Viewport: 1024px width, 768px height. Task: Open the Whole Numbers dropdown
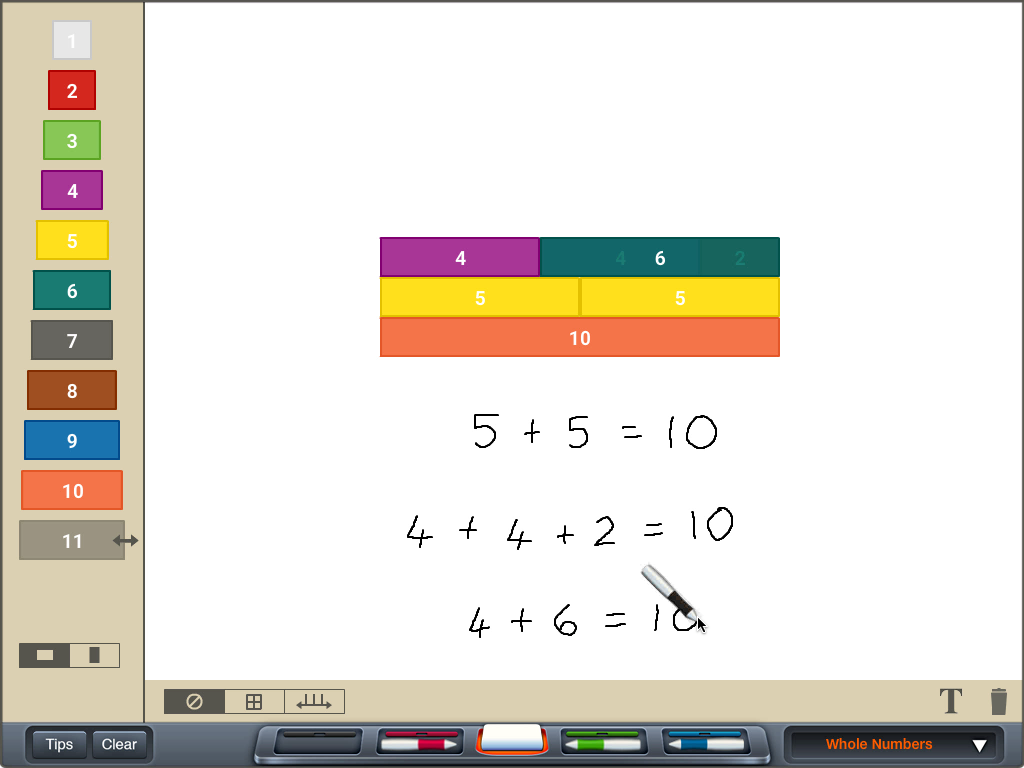coord(892,744)
